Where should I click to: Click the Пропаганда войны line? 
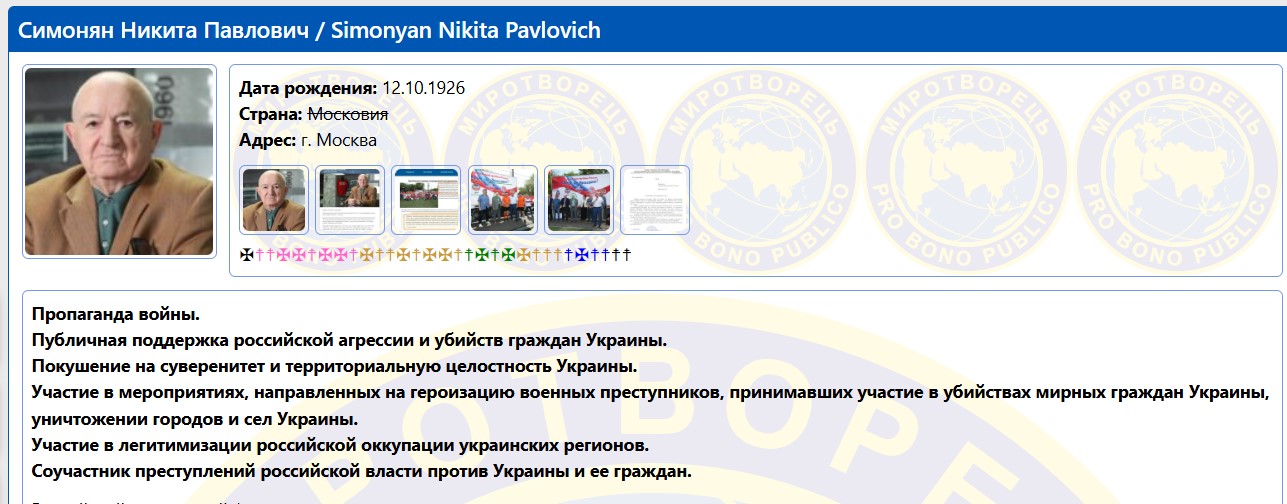tap(115, 315)
